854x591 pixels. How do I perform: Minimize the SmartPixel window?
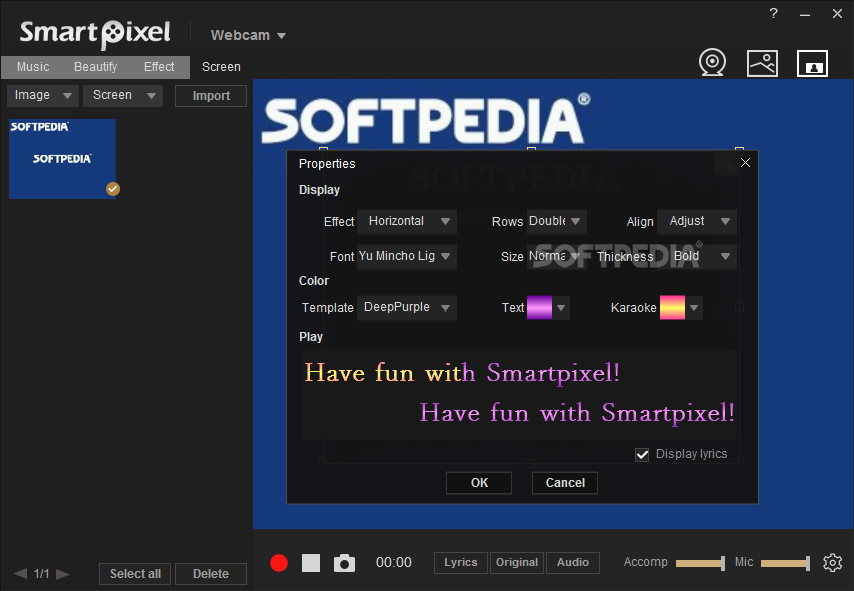pos(805,14)
